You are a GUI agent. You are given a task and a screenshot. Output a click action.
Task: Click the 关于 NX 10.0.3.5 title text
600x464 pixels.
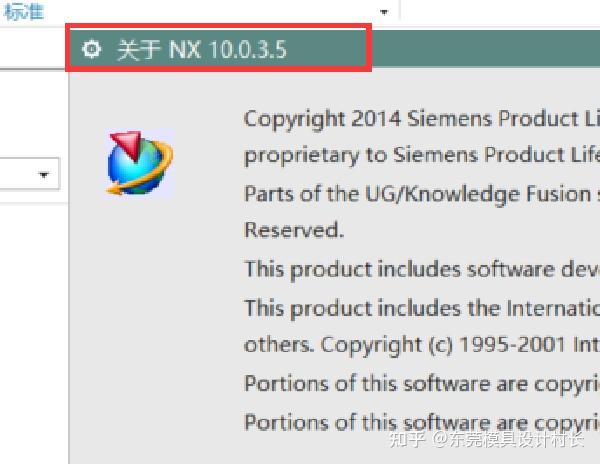pyautogui.click(x=201, y=49)
